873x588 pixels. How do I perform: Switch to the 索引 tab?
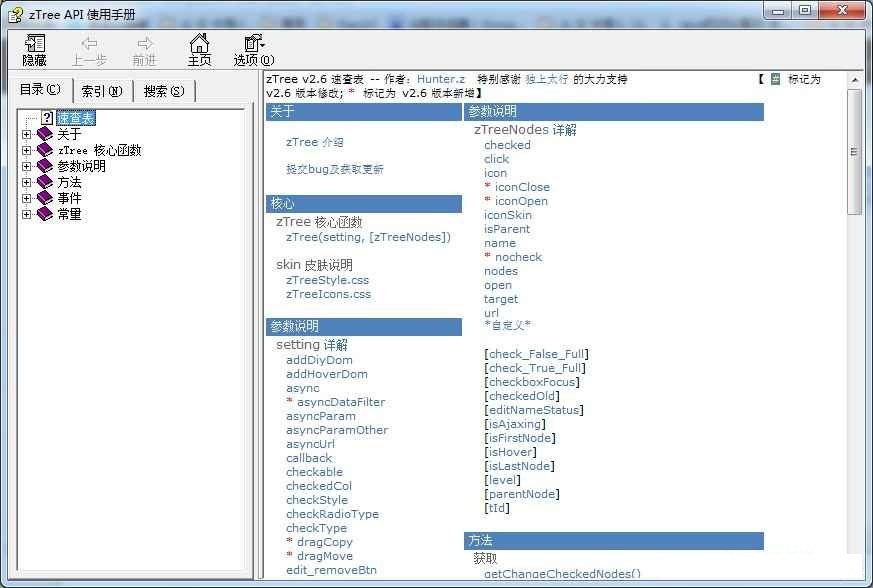100,90
